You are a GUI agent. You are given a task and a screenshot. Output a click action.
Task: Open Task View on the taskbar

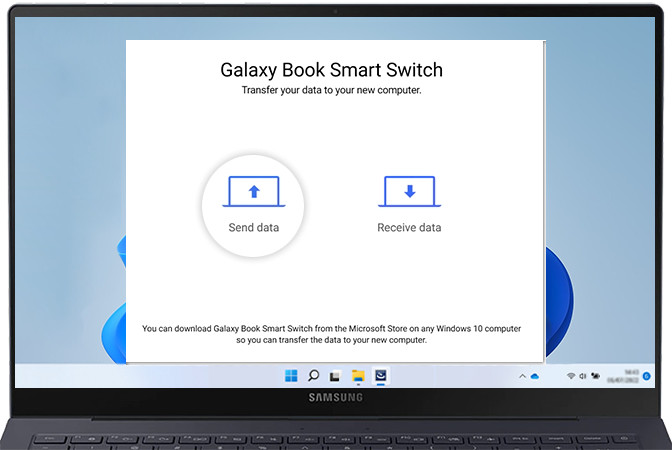(335, 376)
